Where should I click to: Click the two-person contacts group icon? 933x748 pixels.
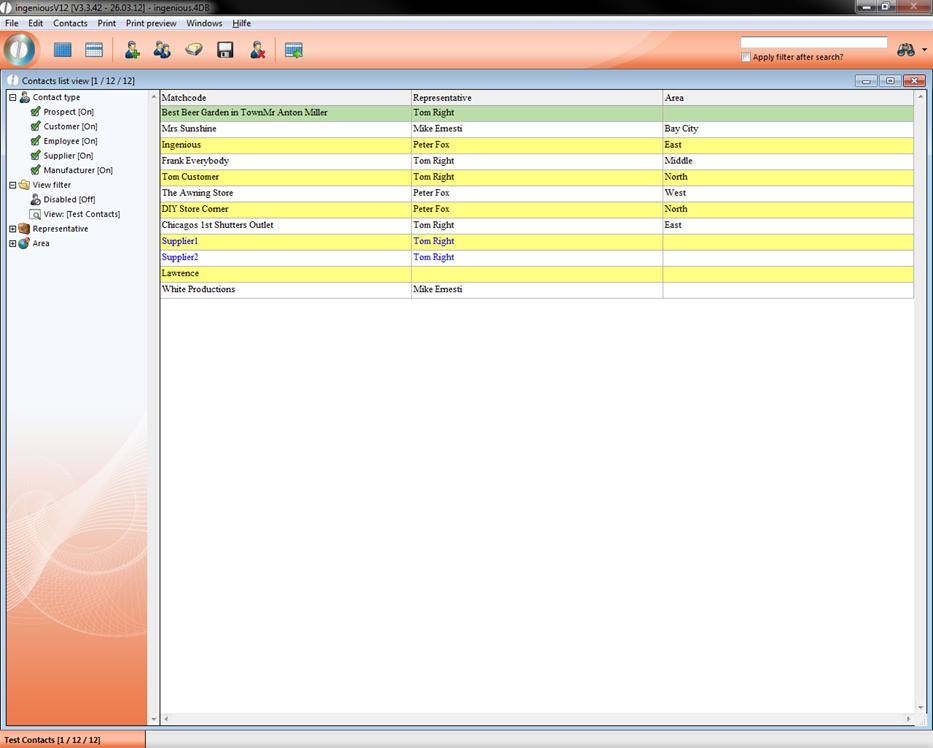[x=162, y=50]
